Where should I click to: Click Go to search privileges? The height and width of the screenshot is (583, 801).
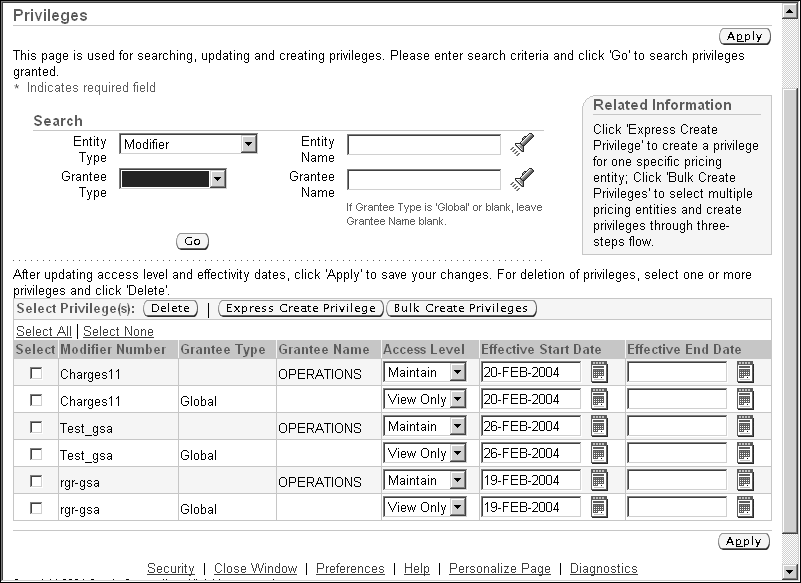pyautogui.click(x=193, y=241)
